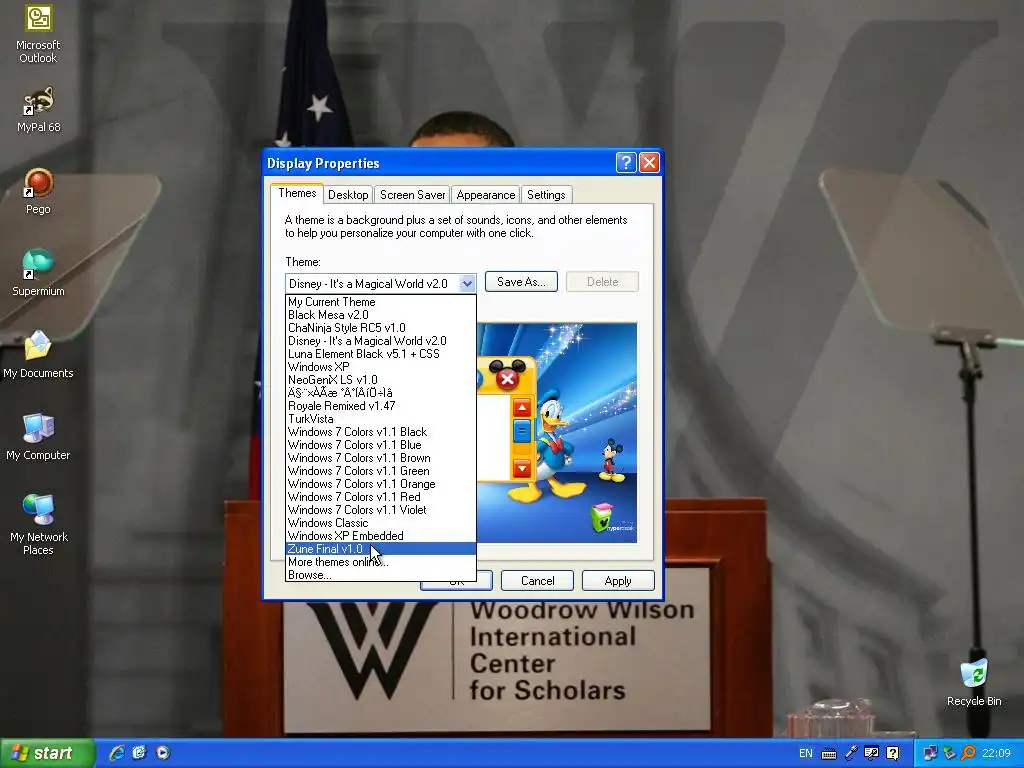Select the MyPal 68 desktop shortcut
The height and width of the screenshot is (768, 1024).
(38, 110)
